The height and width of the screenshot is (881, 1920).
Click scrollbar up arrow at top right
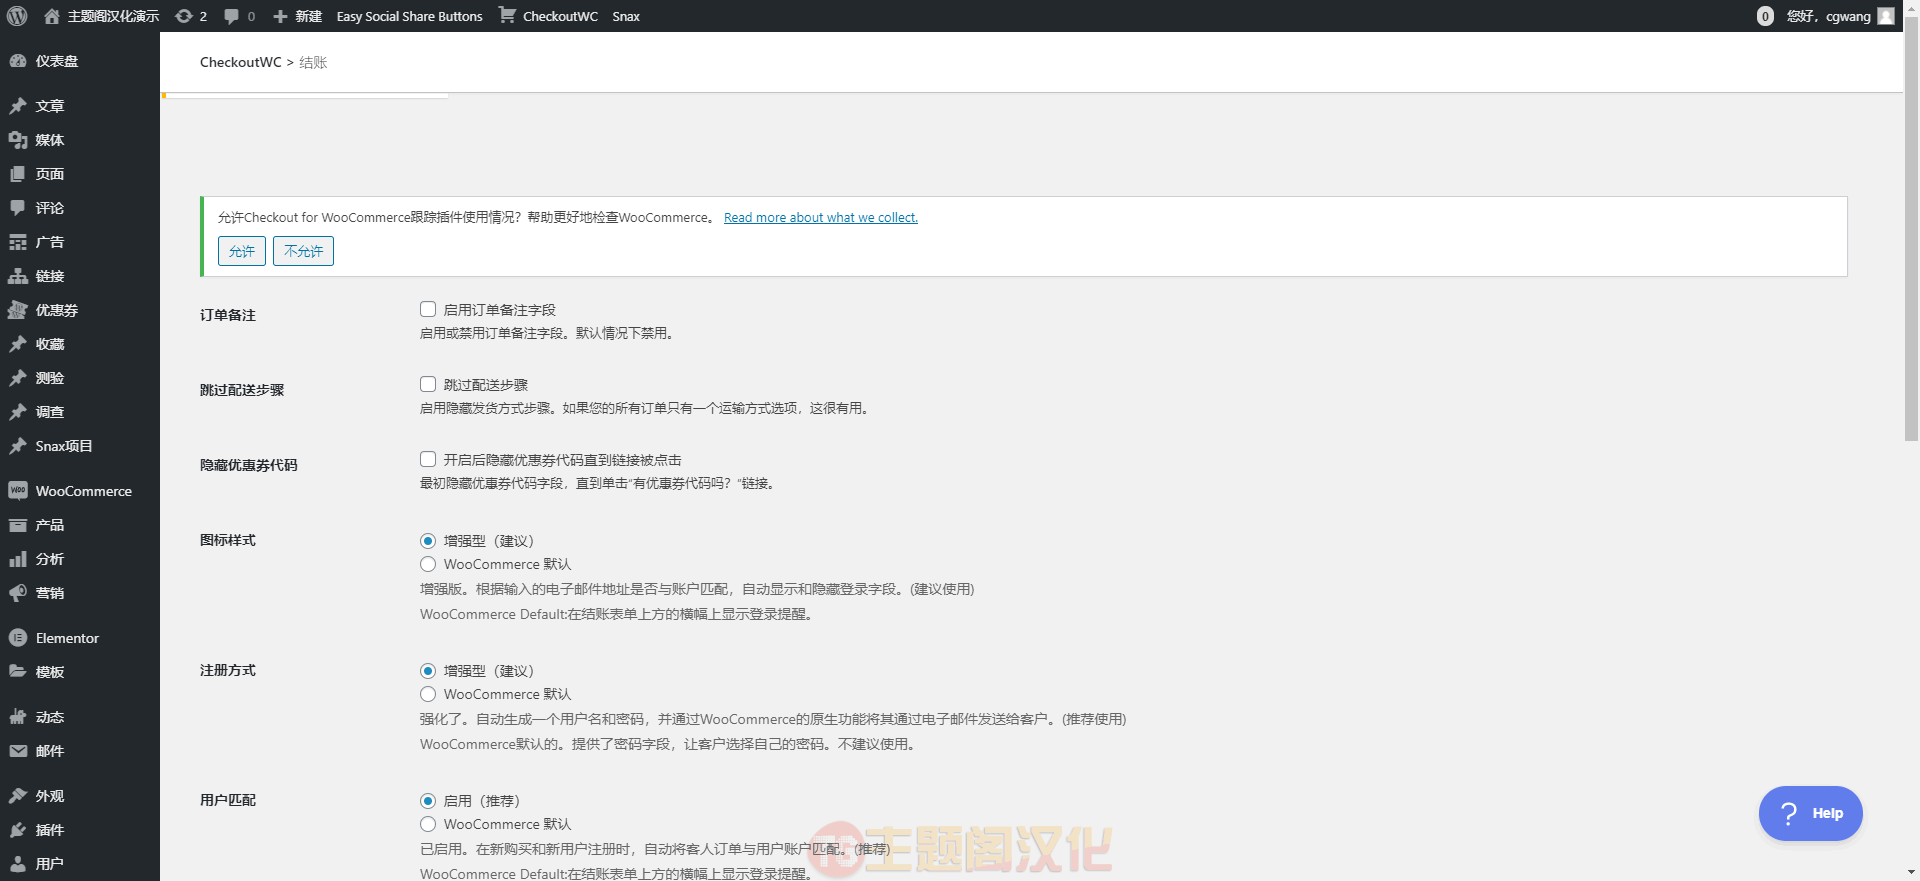[1911, 8]
